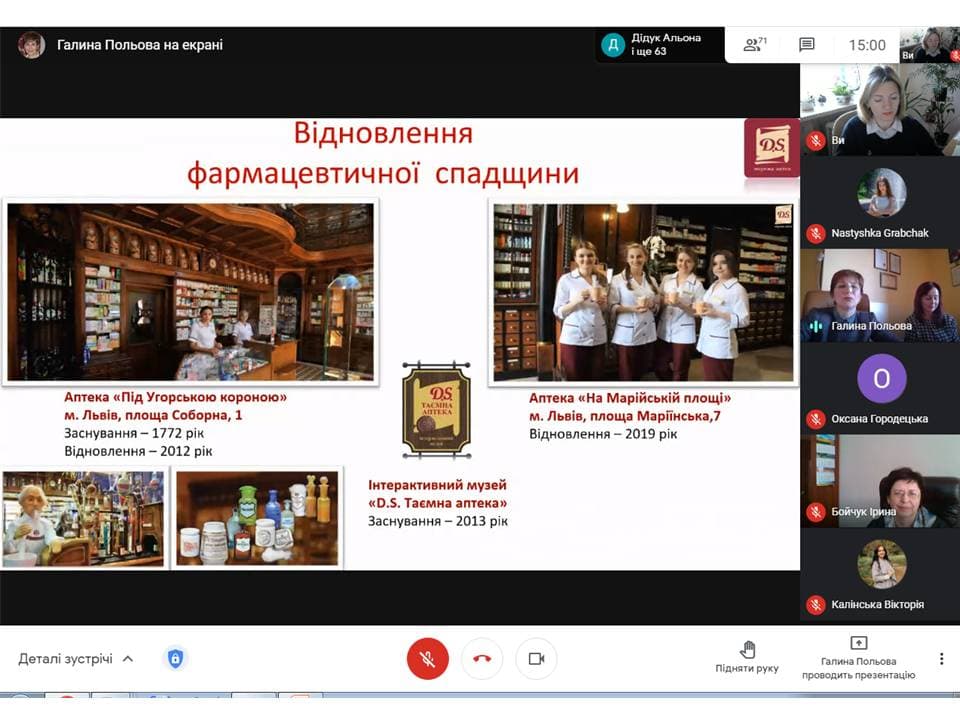This screenshot has width=960, height=720.
Task: Click the text 'Відновлення – 2019 рік'
Action: pyautogui.click(x=603, y=434)
